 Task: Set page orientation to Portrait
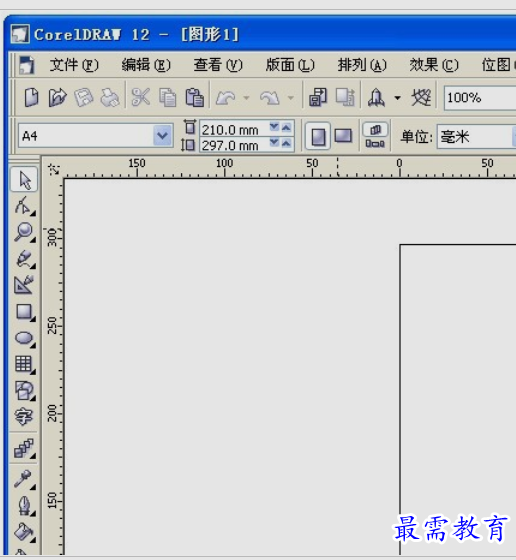tap(318, 136)
